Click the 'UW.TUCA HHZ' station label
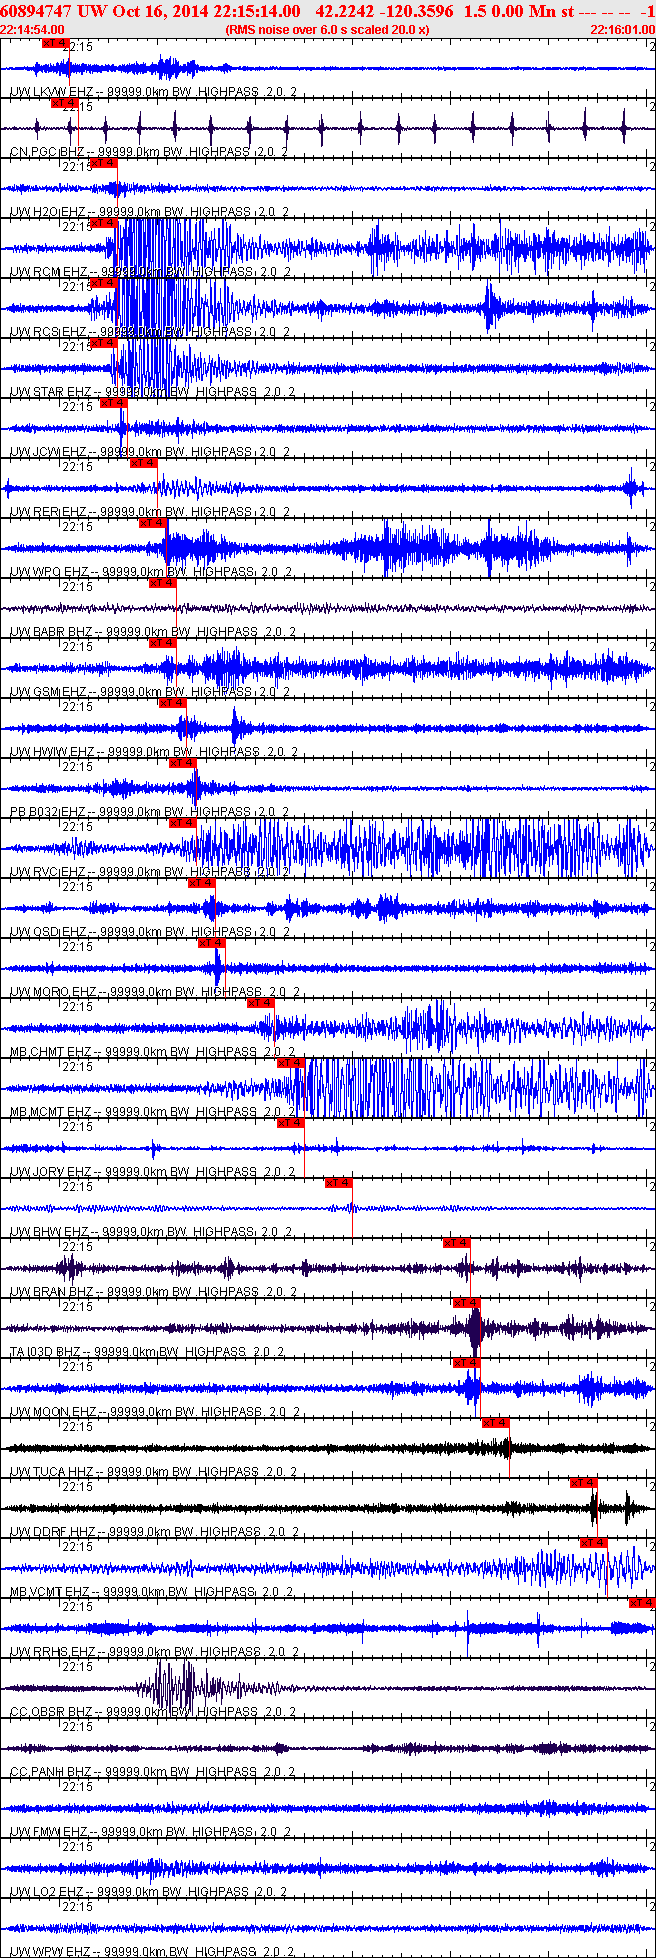Image resolution: width=656 pixels, height=1958 pixels. click(52, 1472)
